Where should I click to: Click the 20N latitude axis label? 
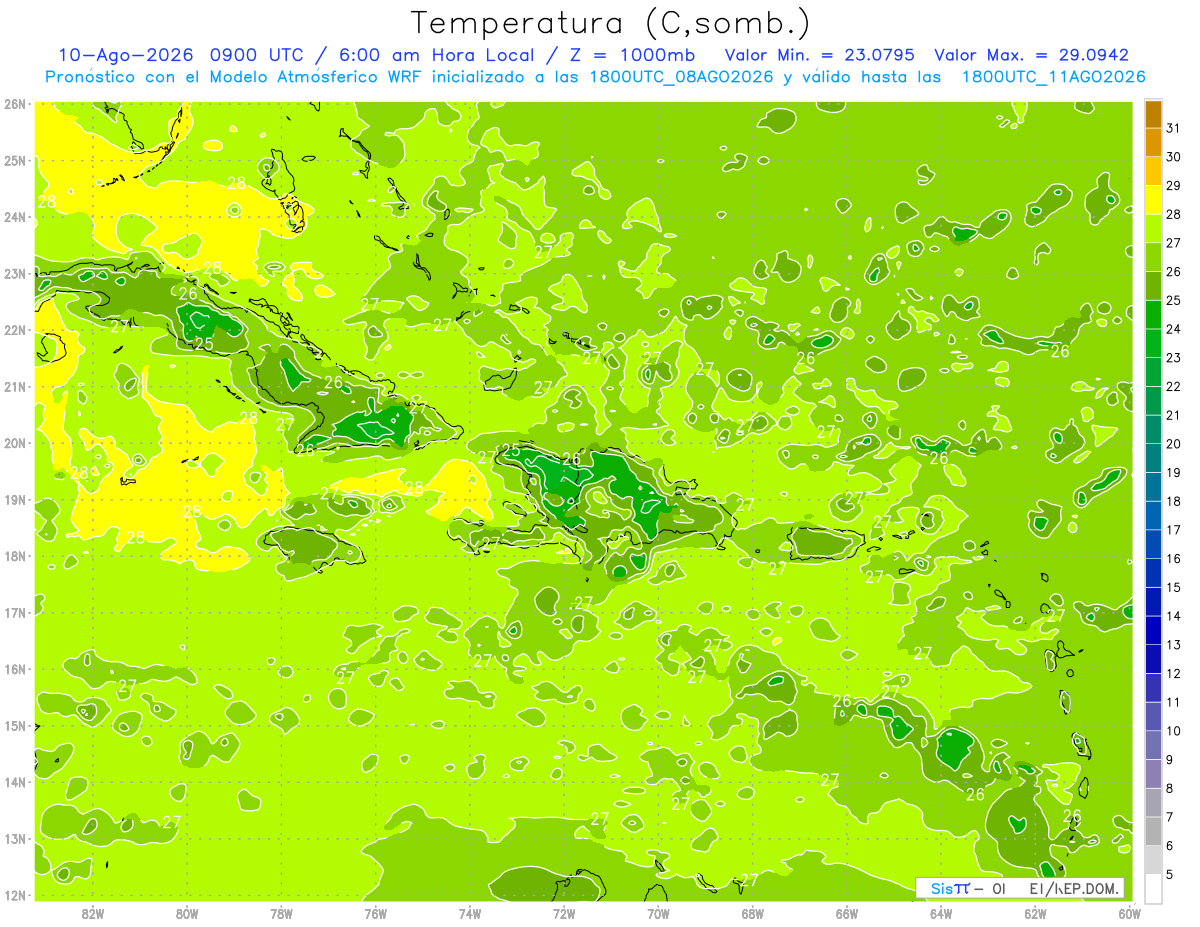[x=15, y=443]
